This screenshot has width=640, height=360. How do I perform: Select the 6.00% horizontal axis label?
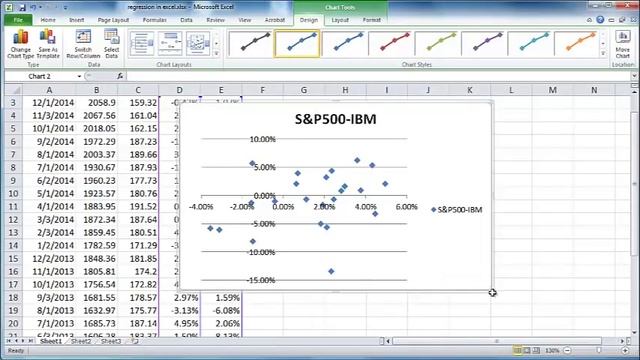point(407,207)
